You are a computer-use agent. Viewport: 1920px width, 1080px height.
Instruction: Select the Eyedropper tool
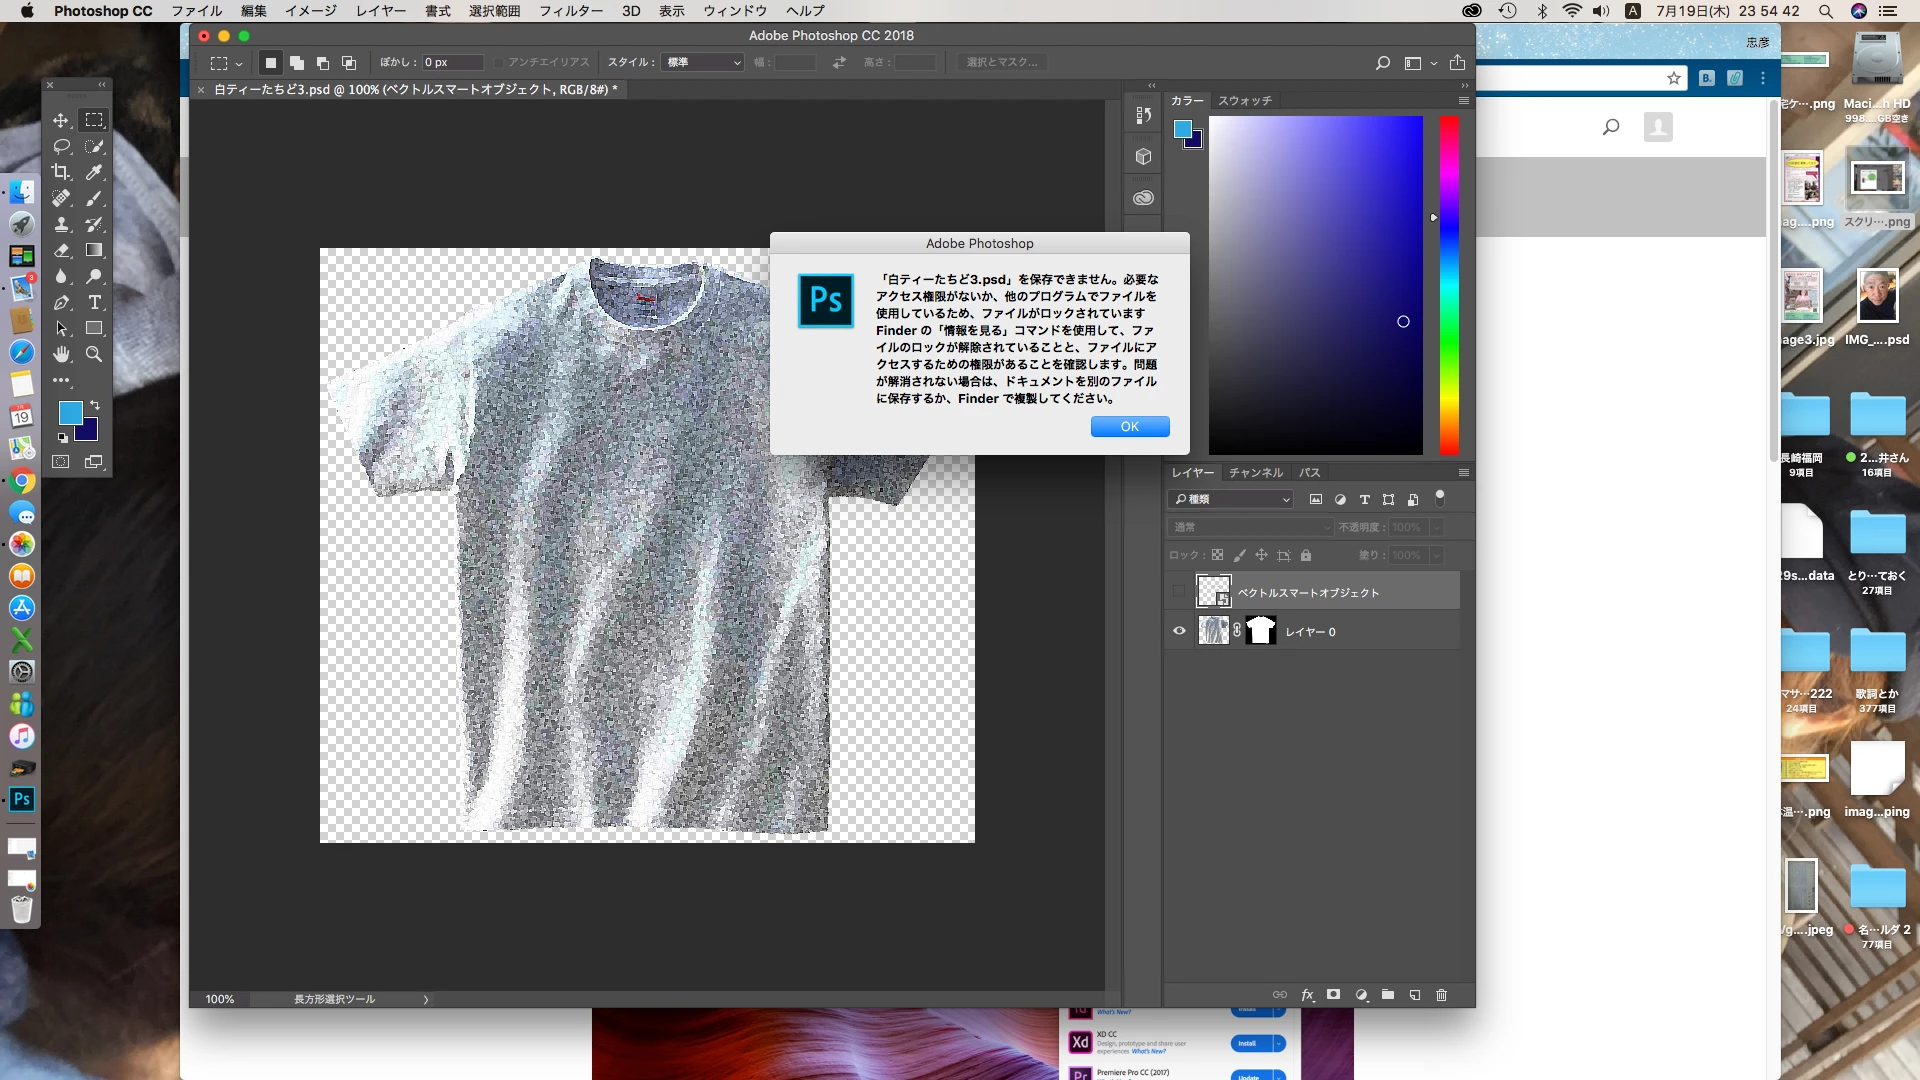(94, 172)
